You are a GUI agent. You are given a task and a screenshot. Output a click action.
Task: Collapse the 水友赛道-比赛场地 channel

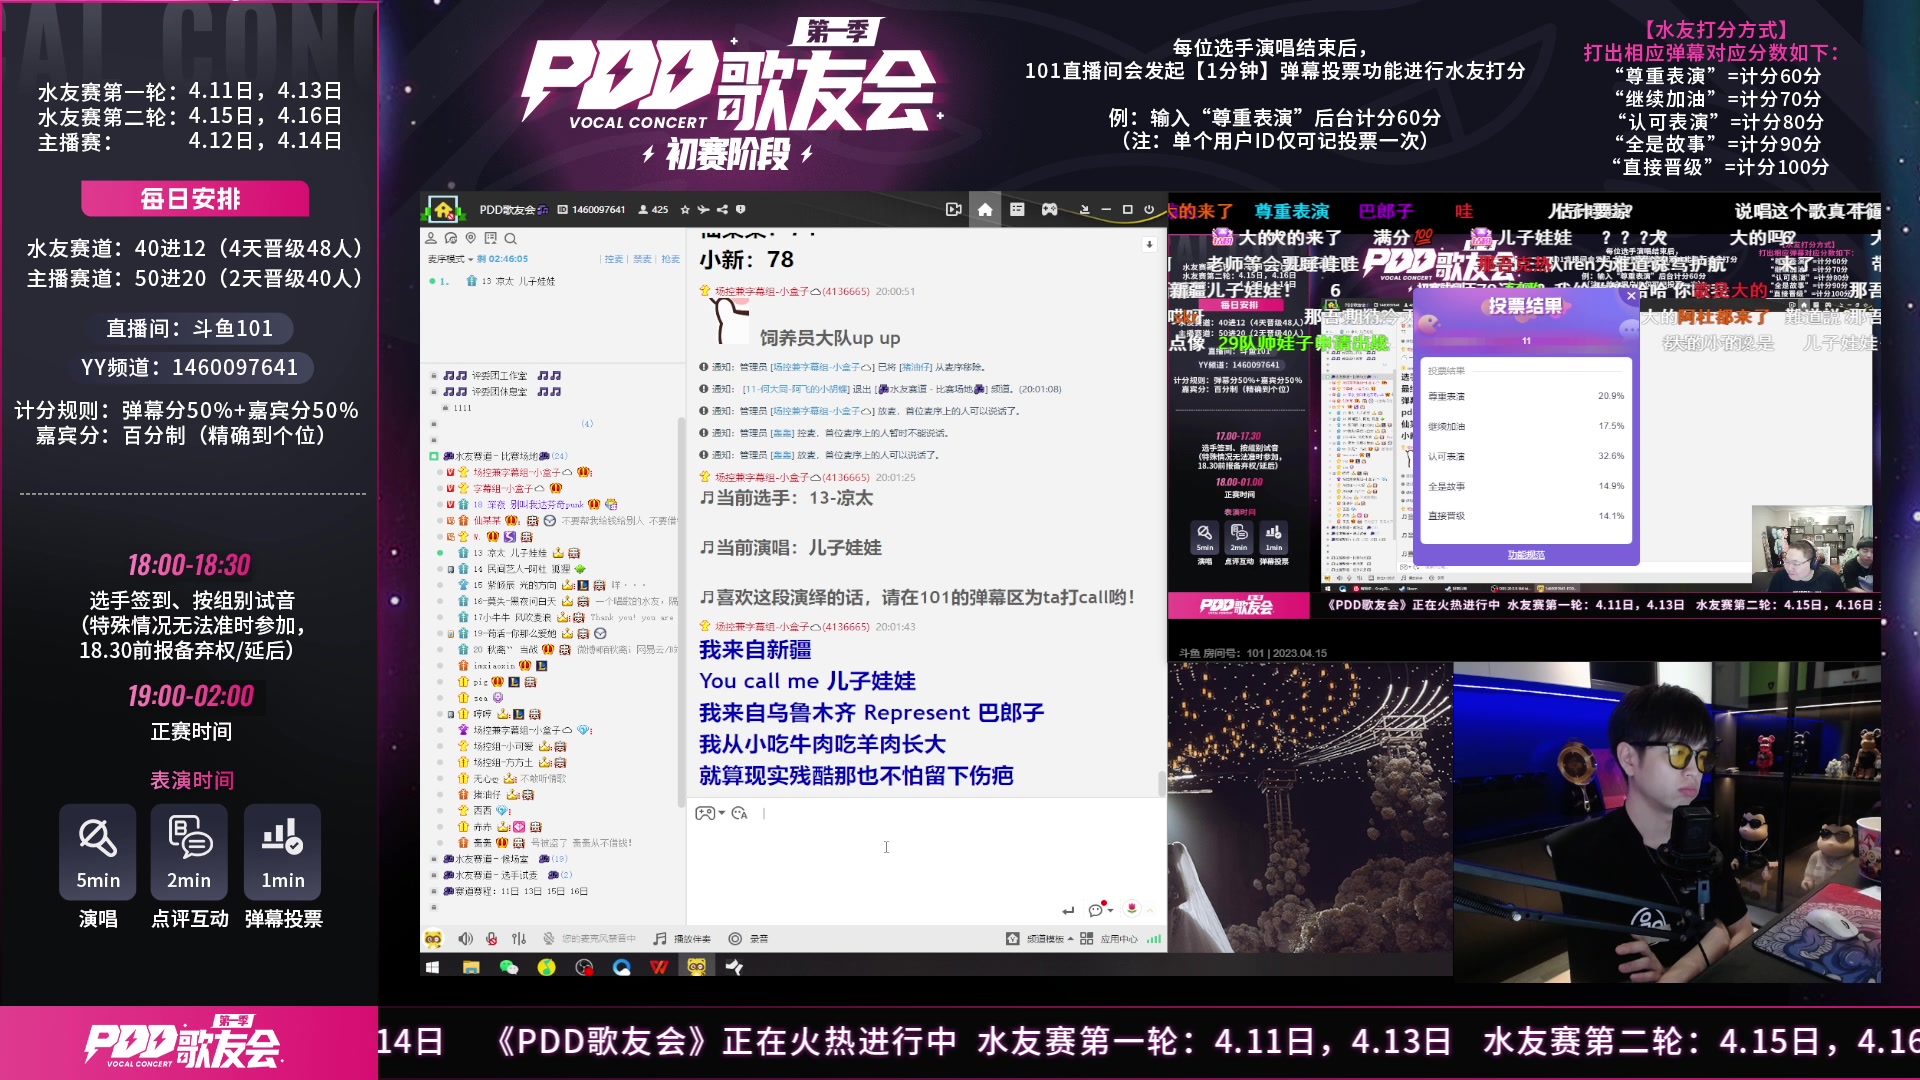tap(434, 456)
